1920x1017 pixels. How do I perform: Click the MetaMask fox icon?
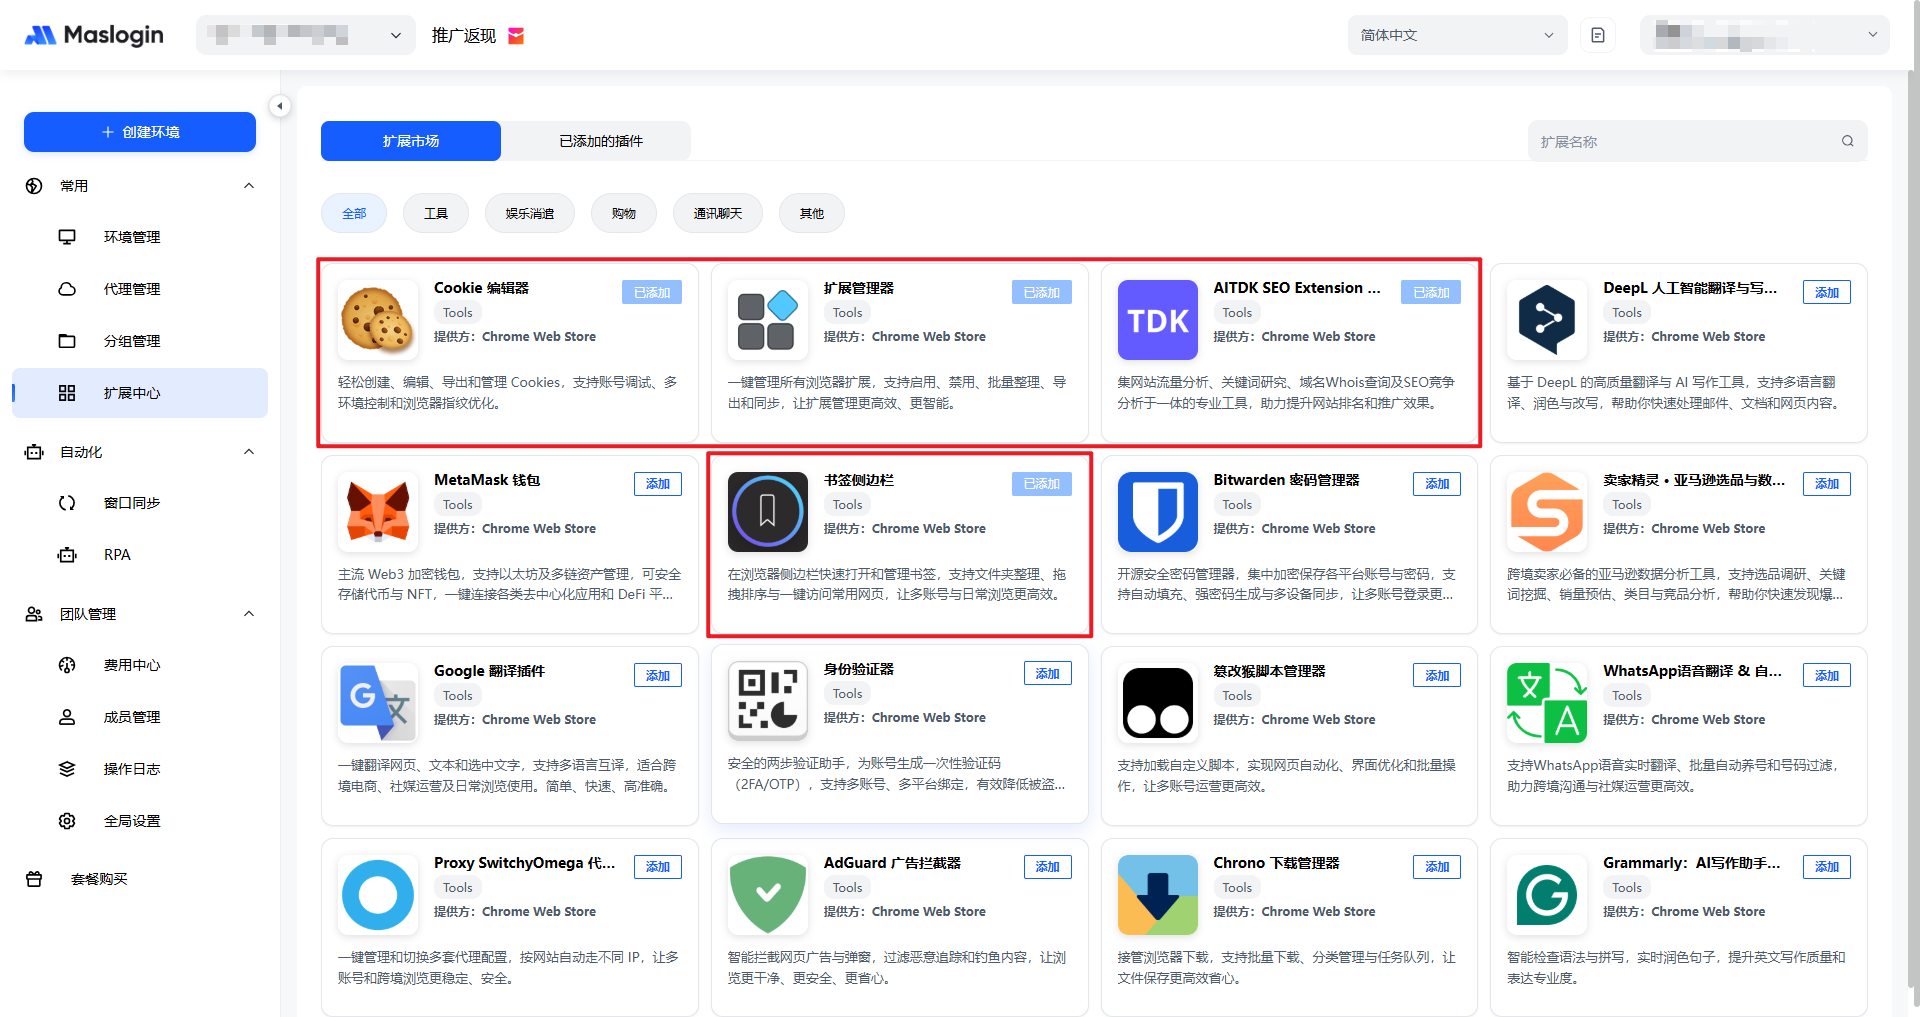click(377, 512)
